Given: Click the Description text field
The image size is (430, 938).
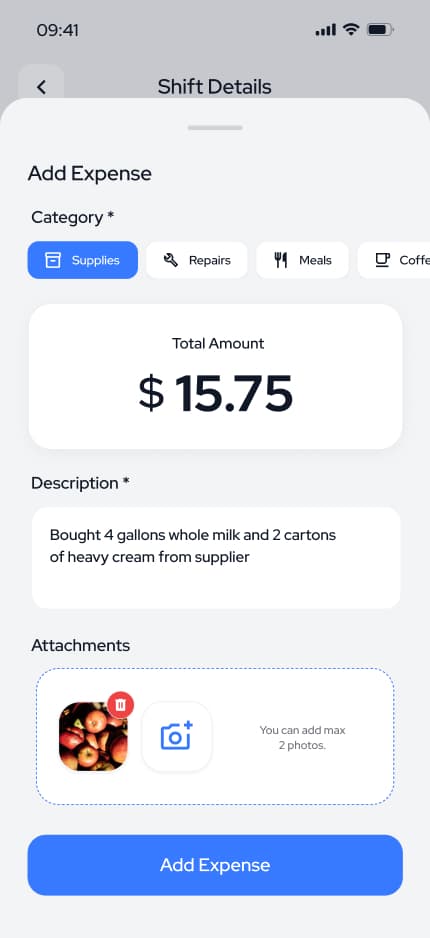Looking at the screenshot, I should click(216, 558).
